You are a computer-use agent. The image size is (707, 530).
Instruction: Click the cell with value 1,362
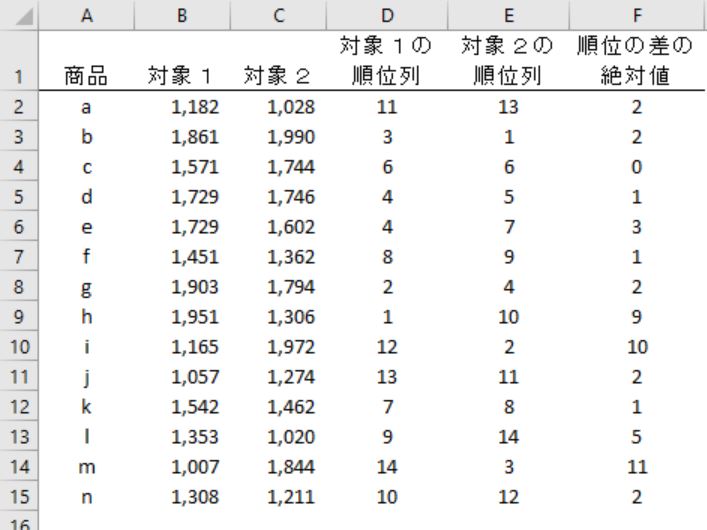pos(278,256)
